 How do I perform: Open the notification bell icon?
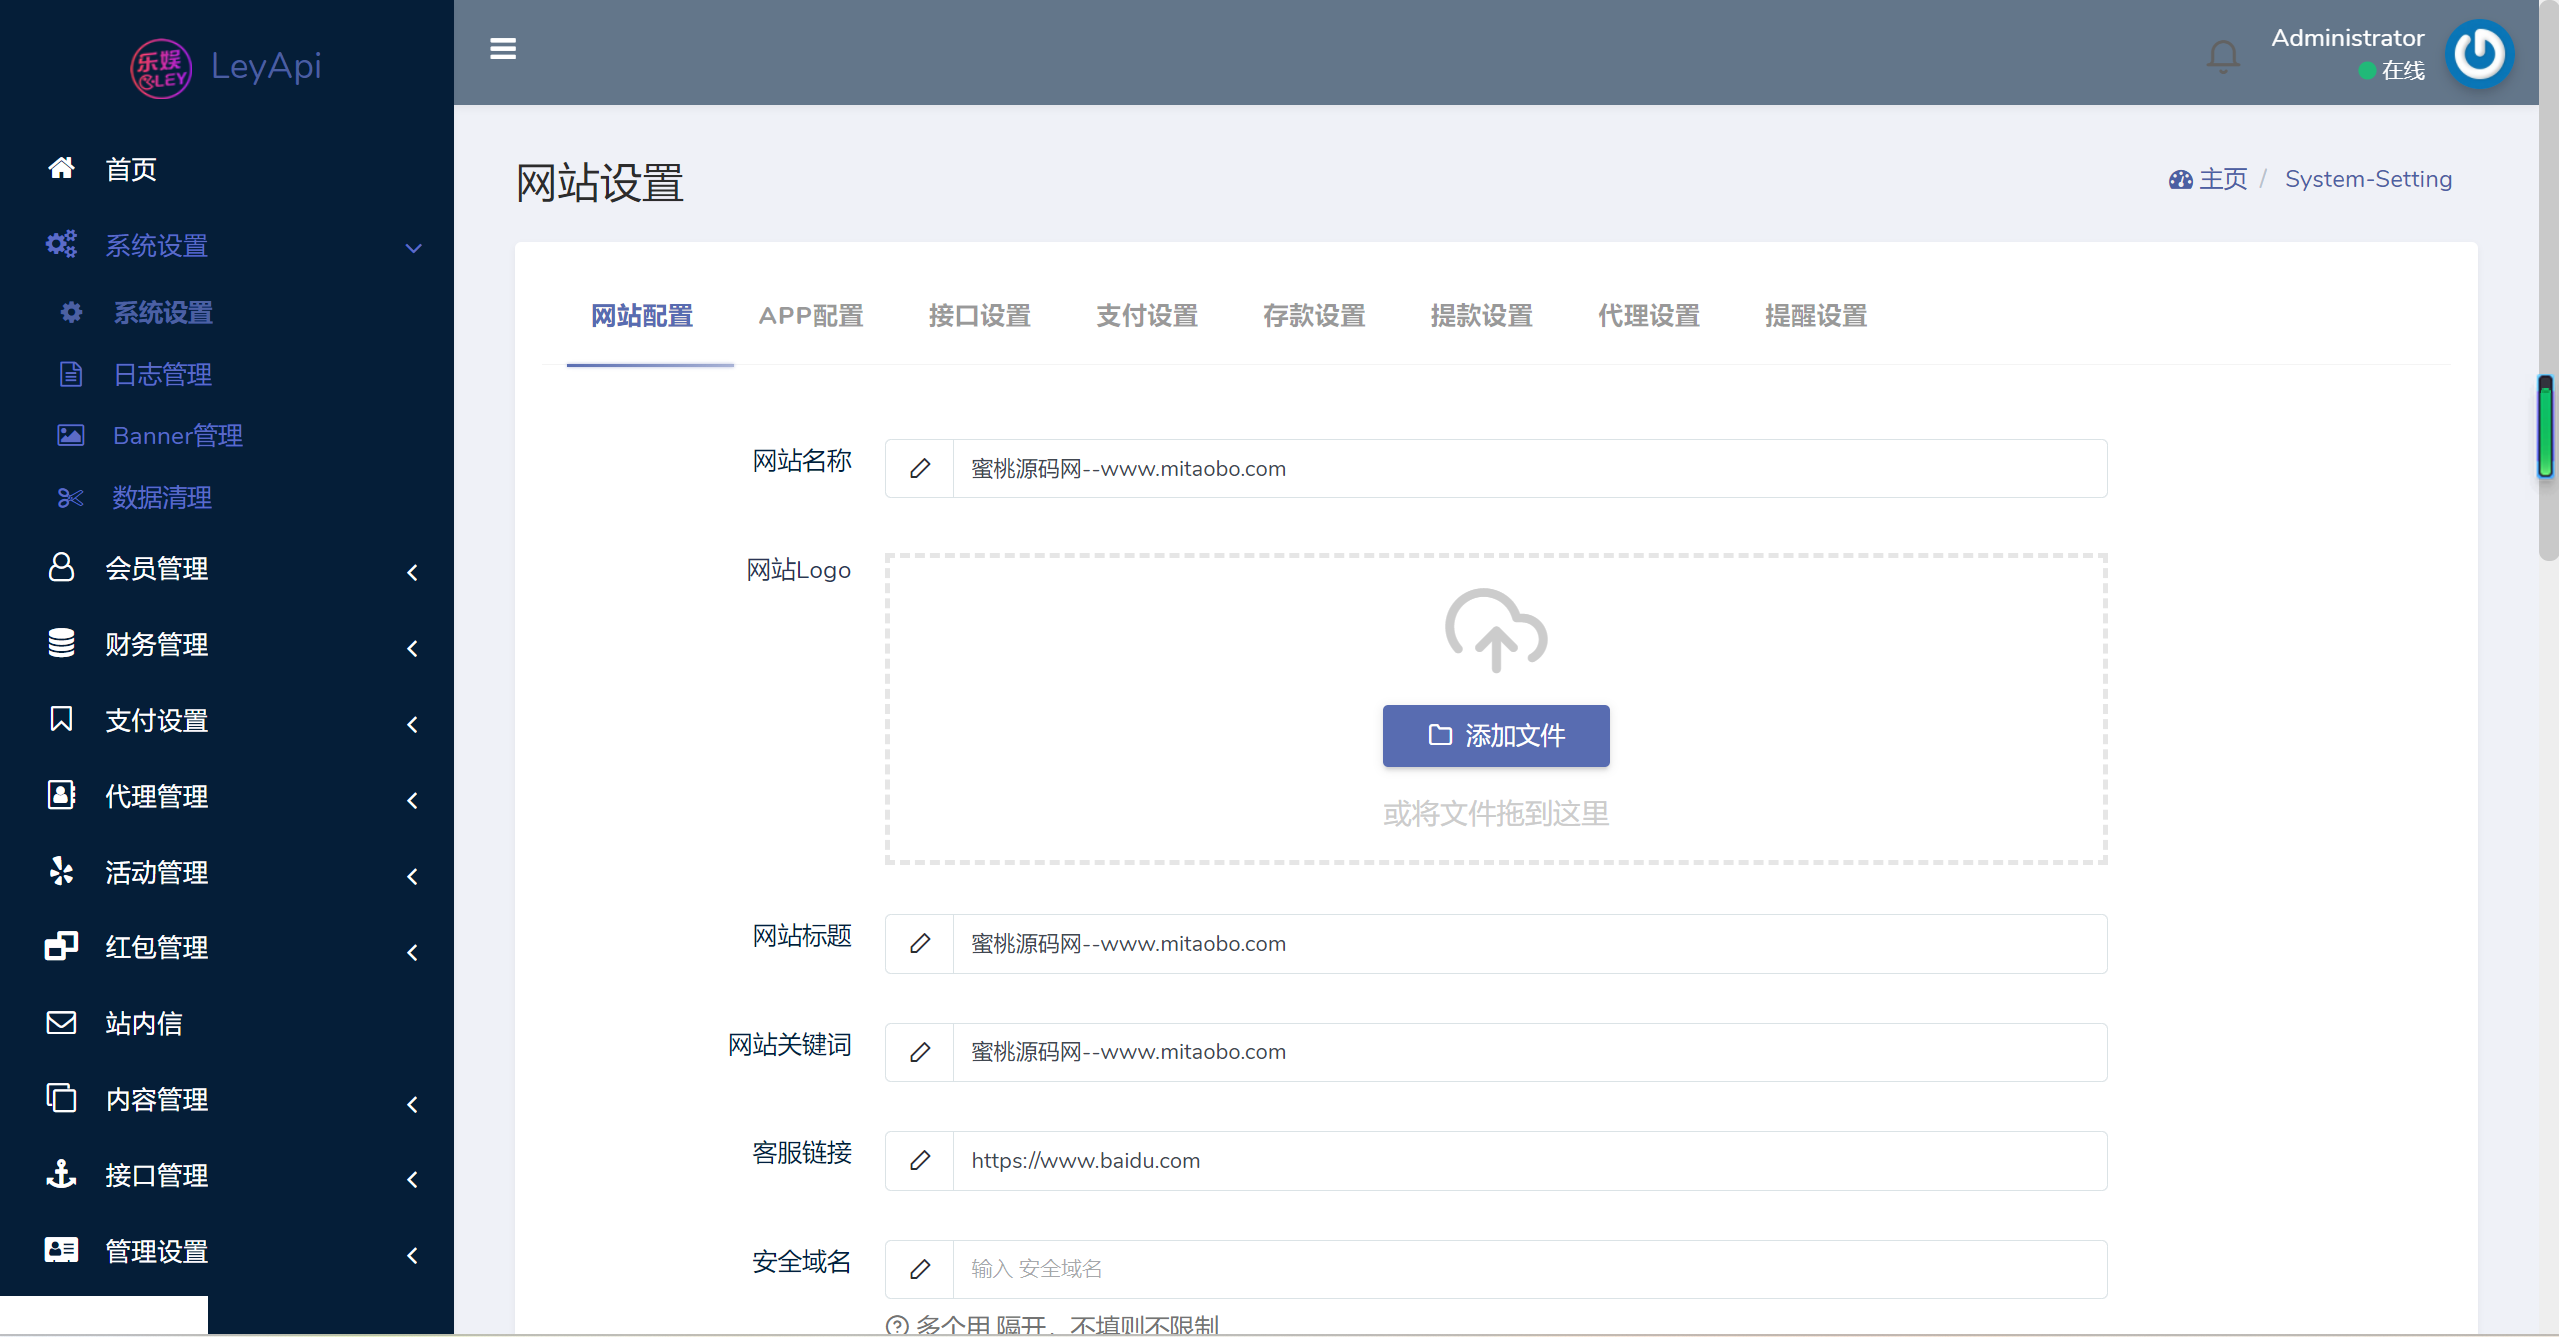point(2222,56)
